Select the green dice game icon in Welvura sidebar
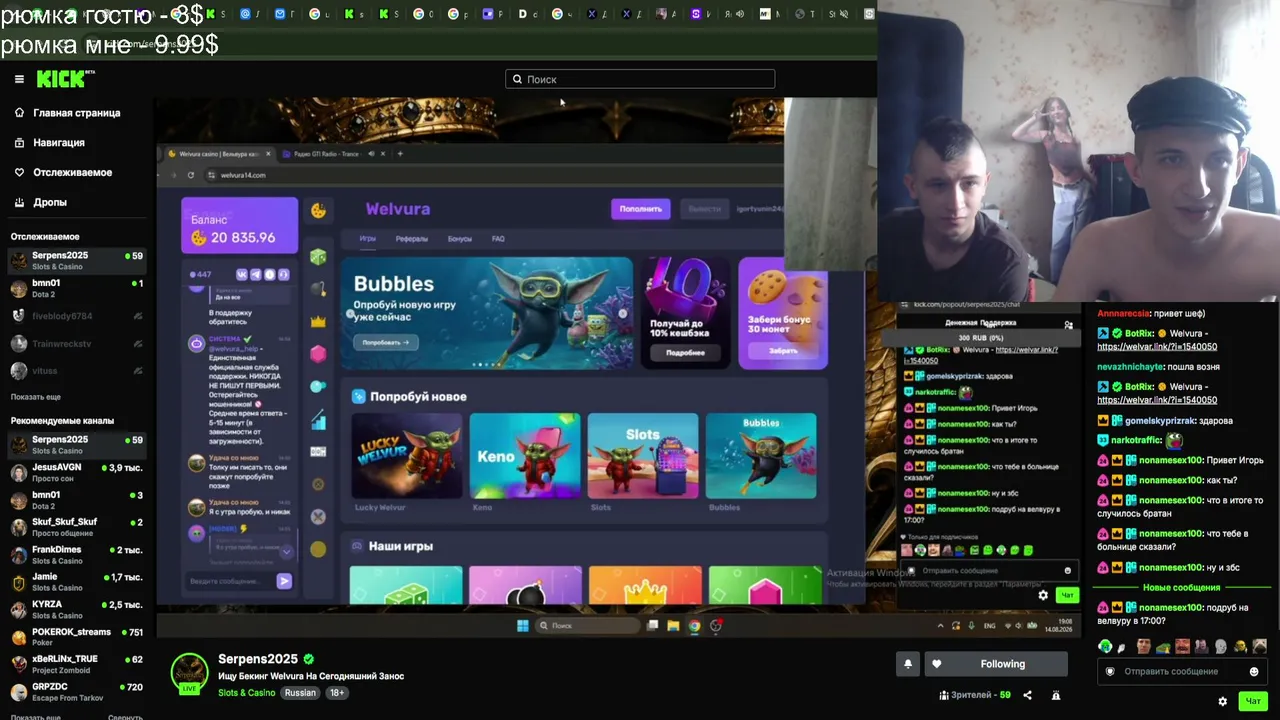The image size is (1280, 720). click(318, 257)
